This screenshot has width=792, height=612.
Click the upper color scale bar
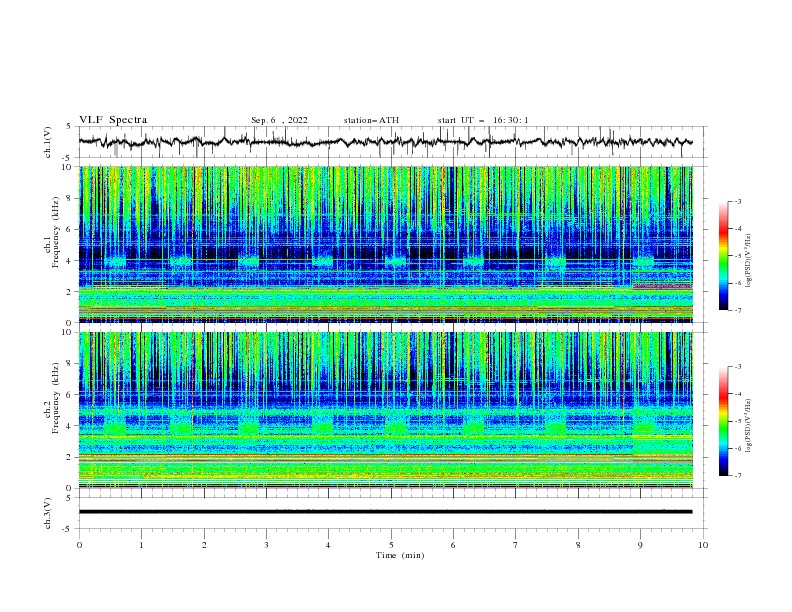coord(723,256)
